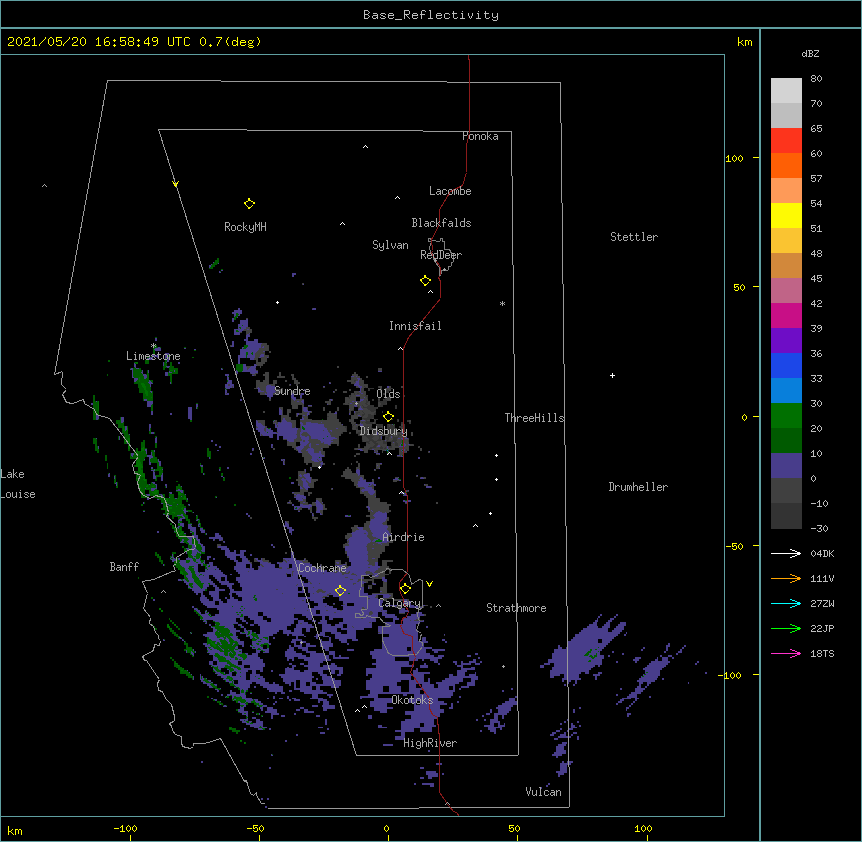Click the 18TS legend label
Viewport: 862px width, 842px height.
coord(822,653)
